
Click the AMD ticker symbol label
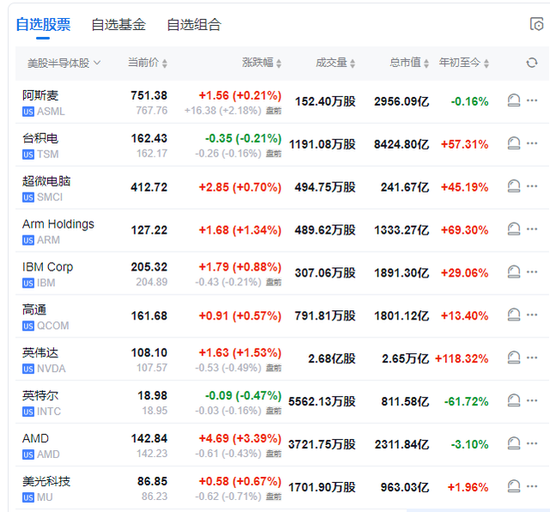pyautogui.click(x=48, y=454)
